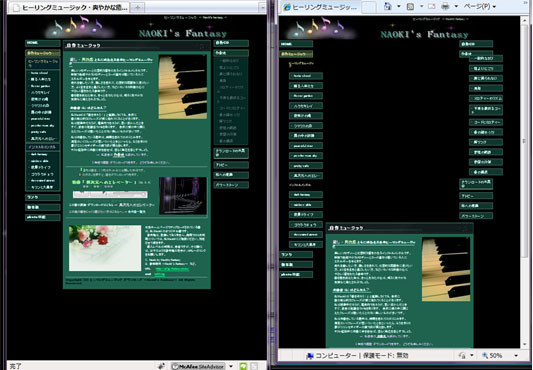Viewport: 533px width, 370px height.
Task: Open the home school button in Internet Explorer
Action: pos(306,76)
